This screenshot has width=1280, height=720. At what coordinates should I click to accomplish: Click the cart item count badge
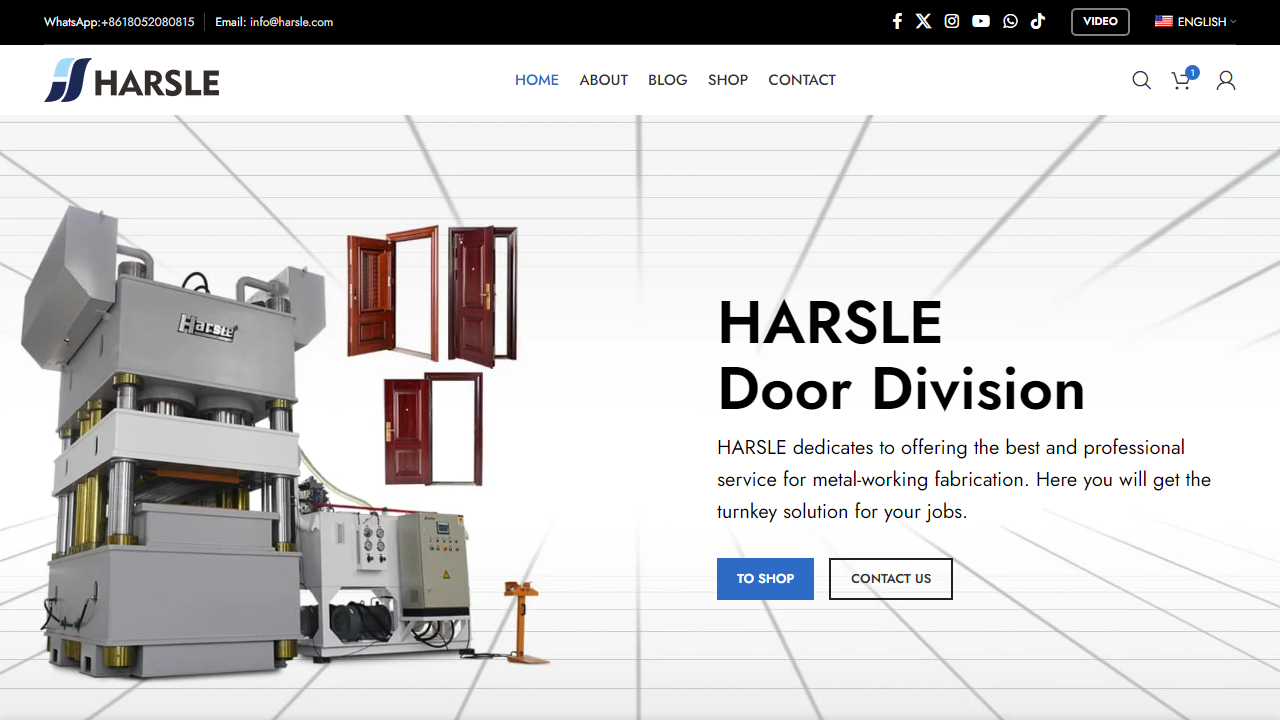tap(1192, 72)
